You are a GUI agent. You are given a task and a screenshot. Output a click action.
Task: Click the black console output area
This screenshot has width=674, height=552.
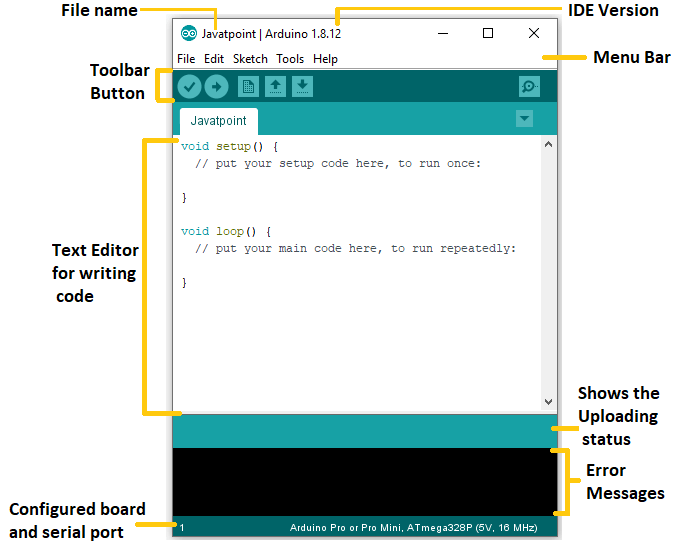(x=365, y=481)
